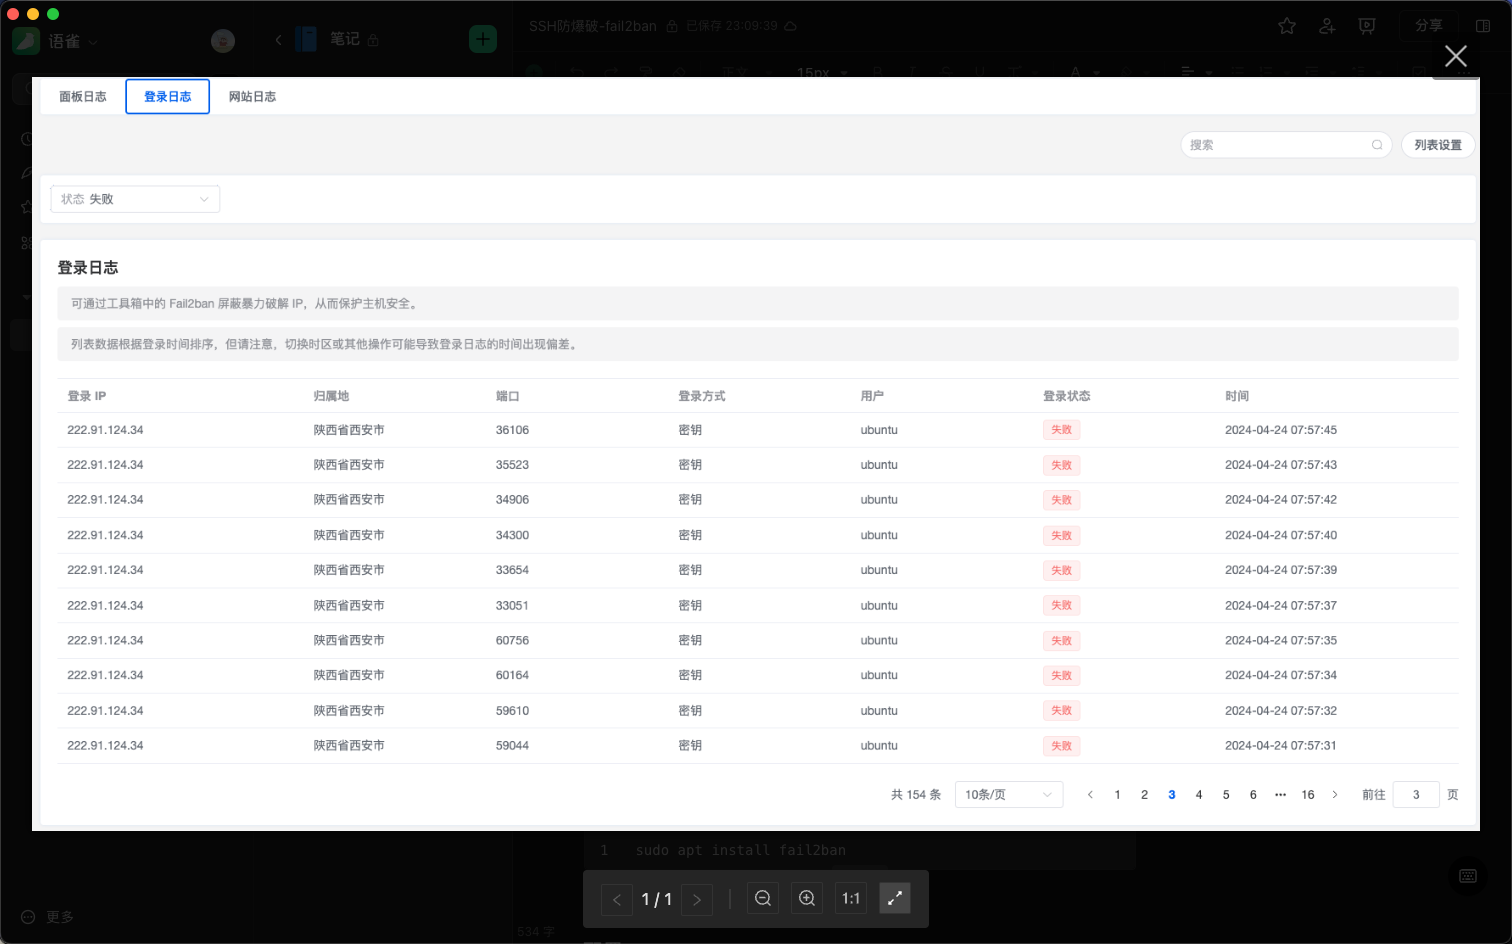The width and height of the screenshot is (1512, 944).
Task: Go to next image in viewer
Action: point(697,899)
